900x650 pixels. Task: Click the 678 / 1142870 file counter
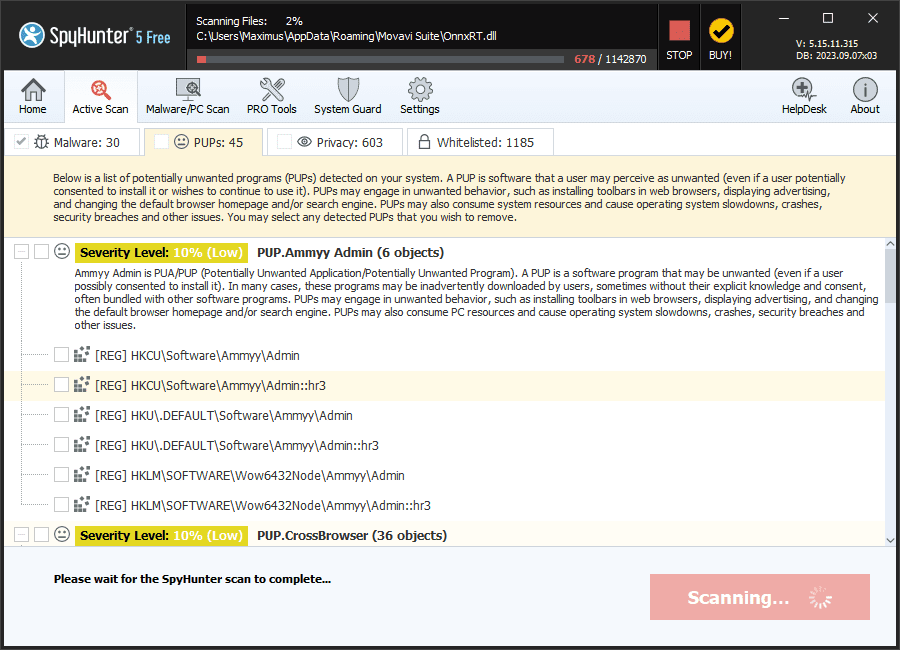click(x=610, y=59)
